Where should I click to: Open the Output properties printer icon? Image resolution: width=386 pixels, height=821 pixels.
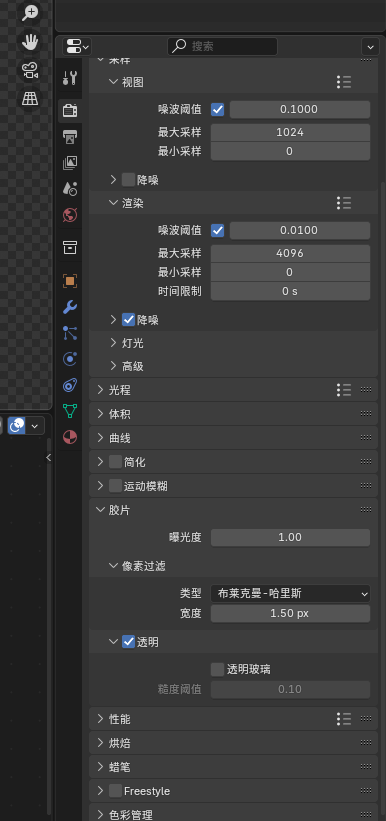coord(70,137)
